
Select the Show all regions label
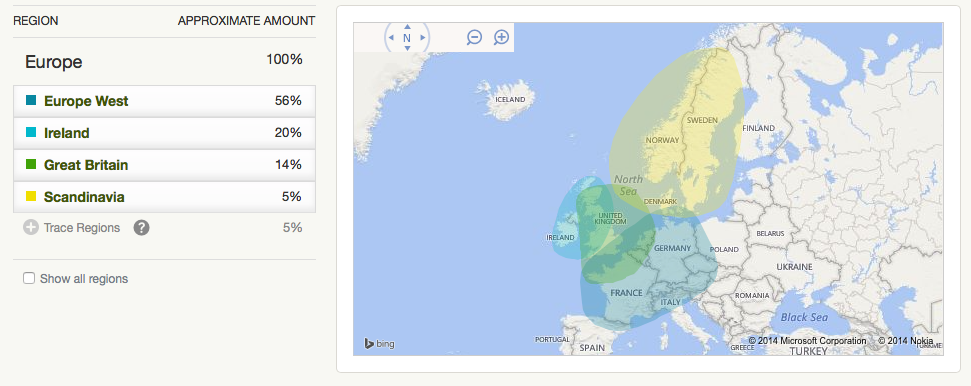tap(84, 279)
